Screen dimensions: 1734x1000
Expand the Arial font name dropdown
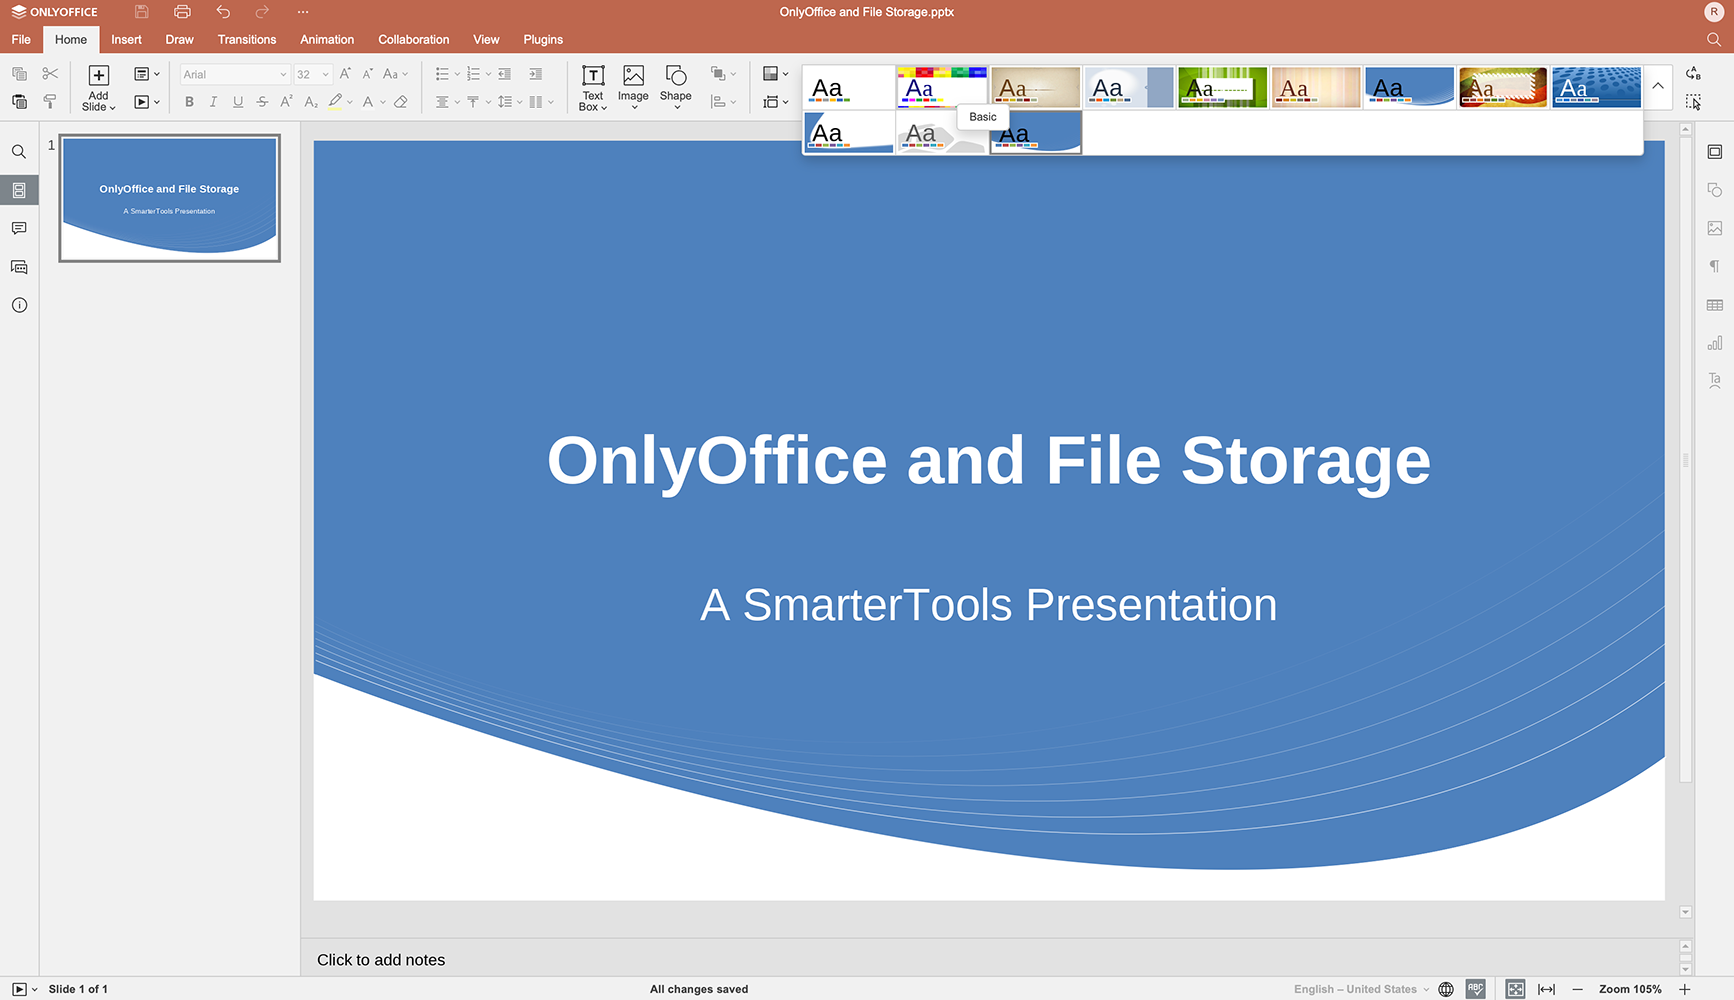coord(283,75)
